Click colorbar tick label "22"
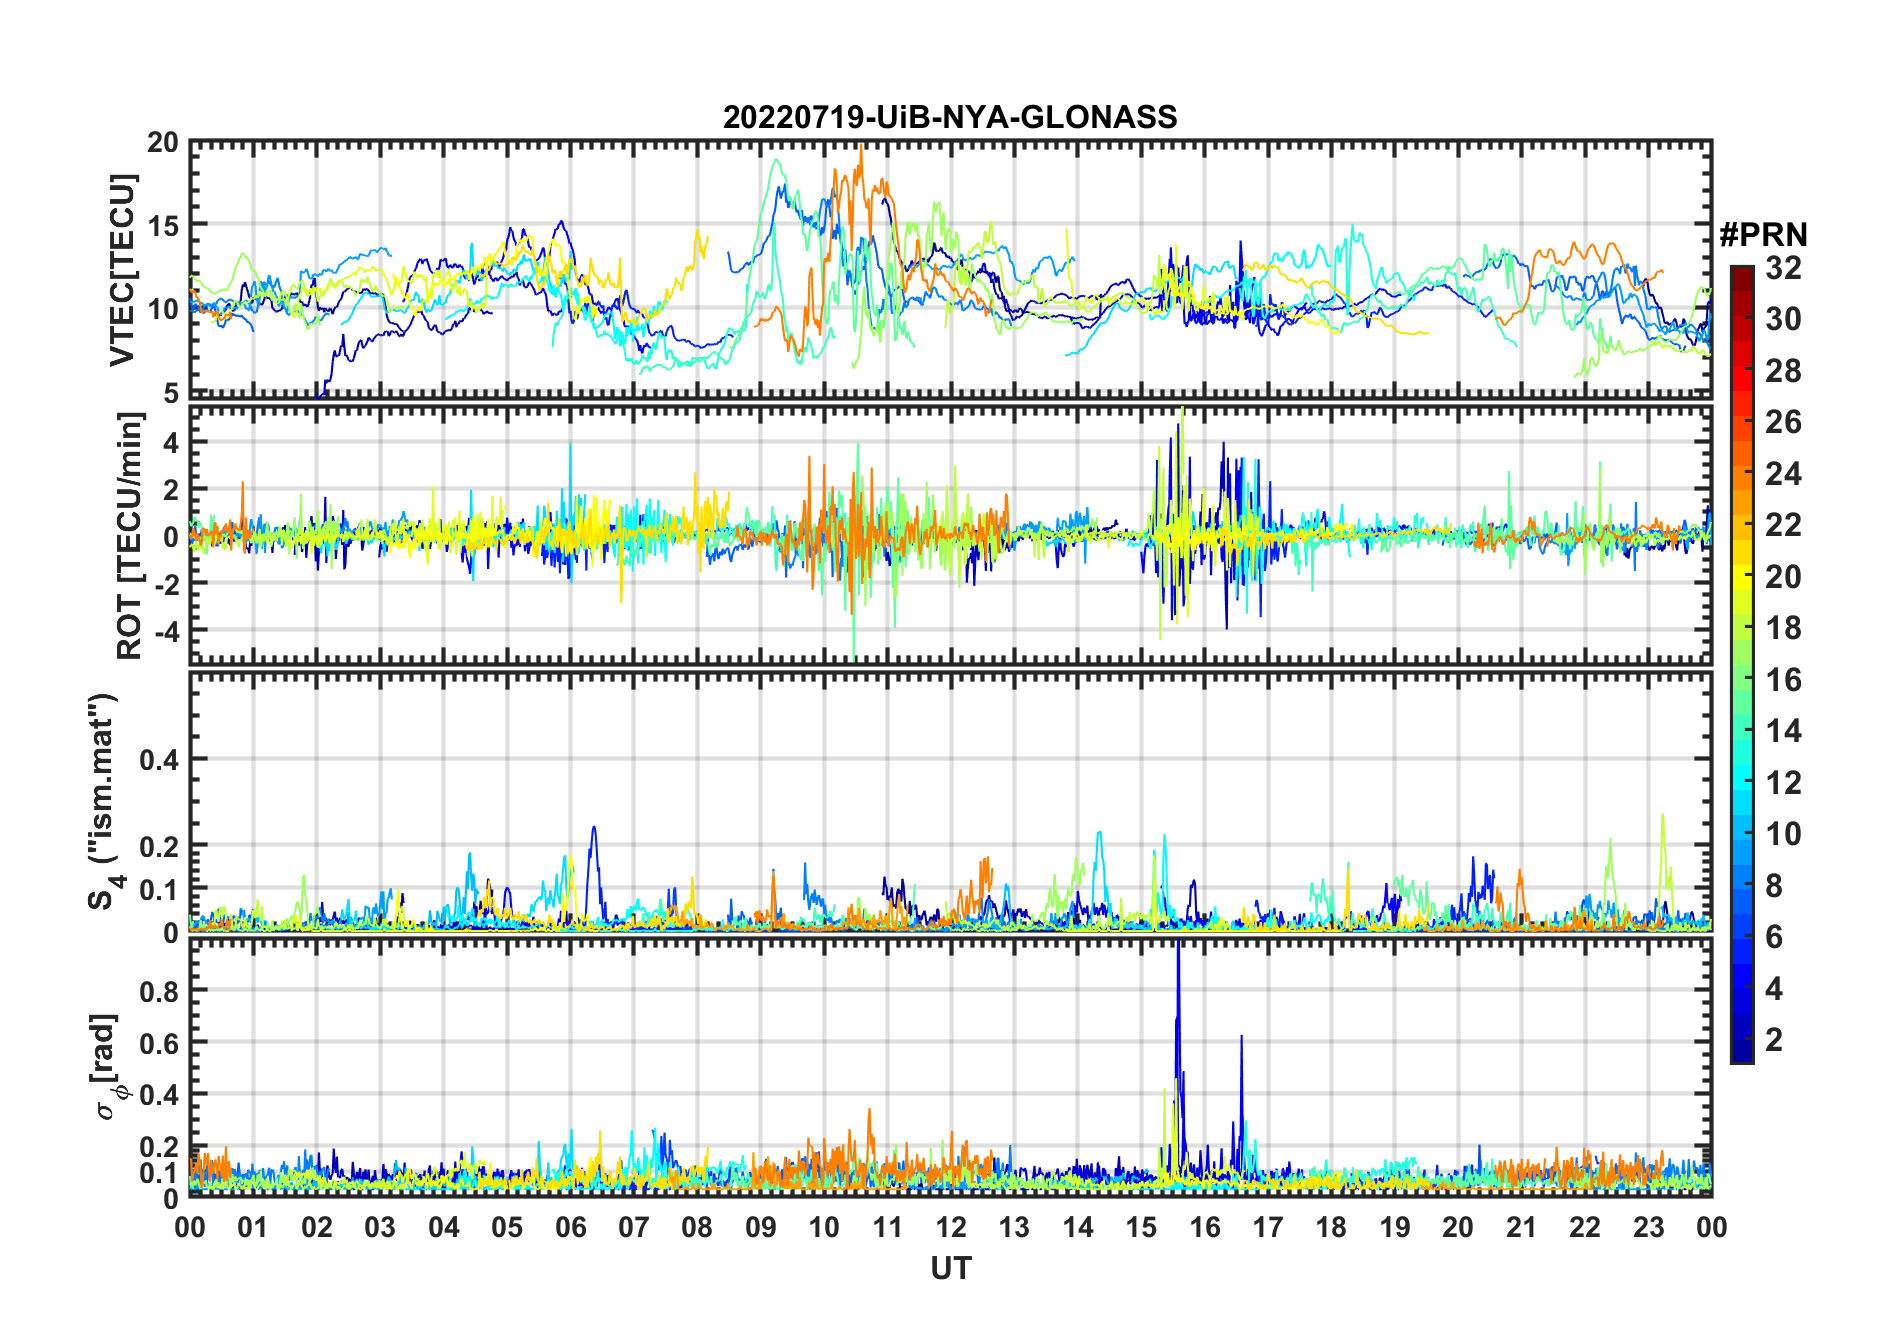This screenshot has height=1330, width=1902. [x=1783, y=525]
